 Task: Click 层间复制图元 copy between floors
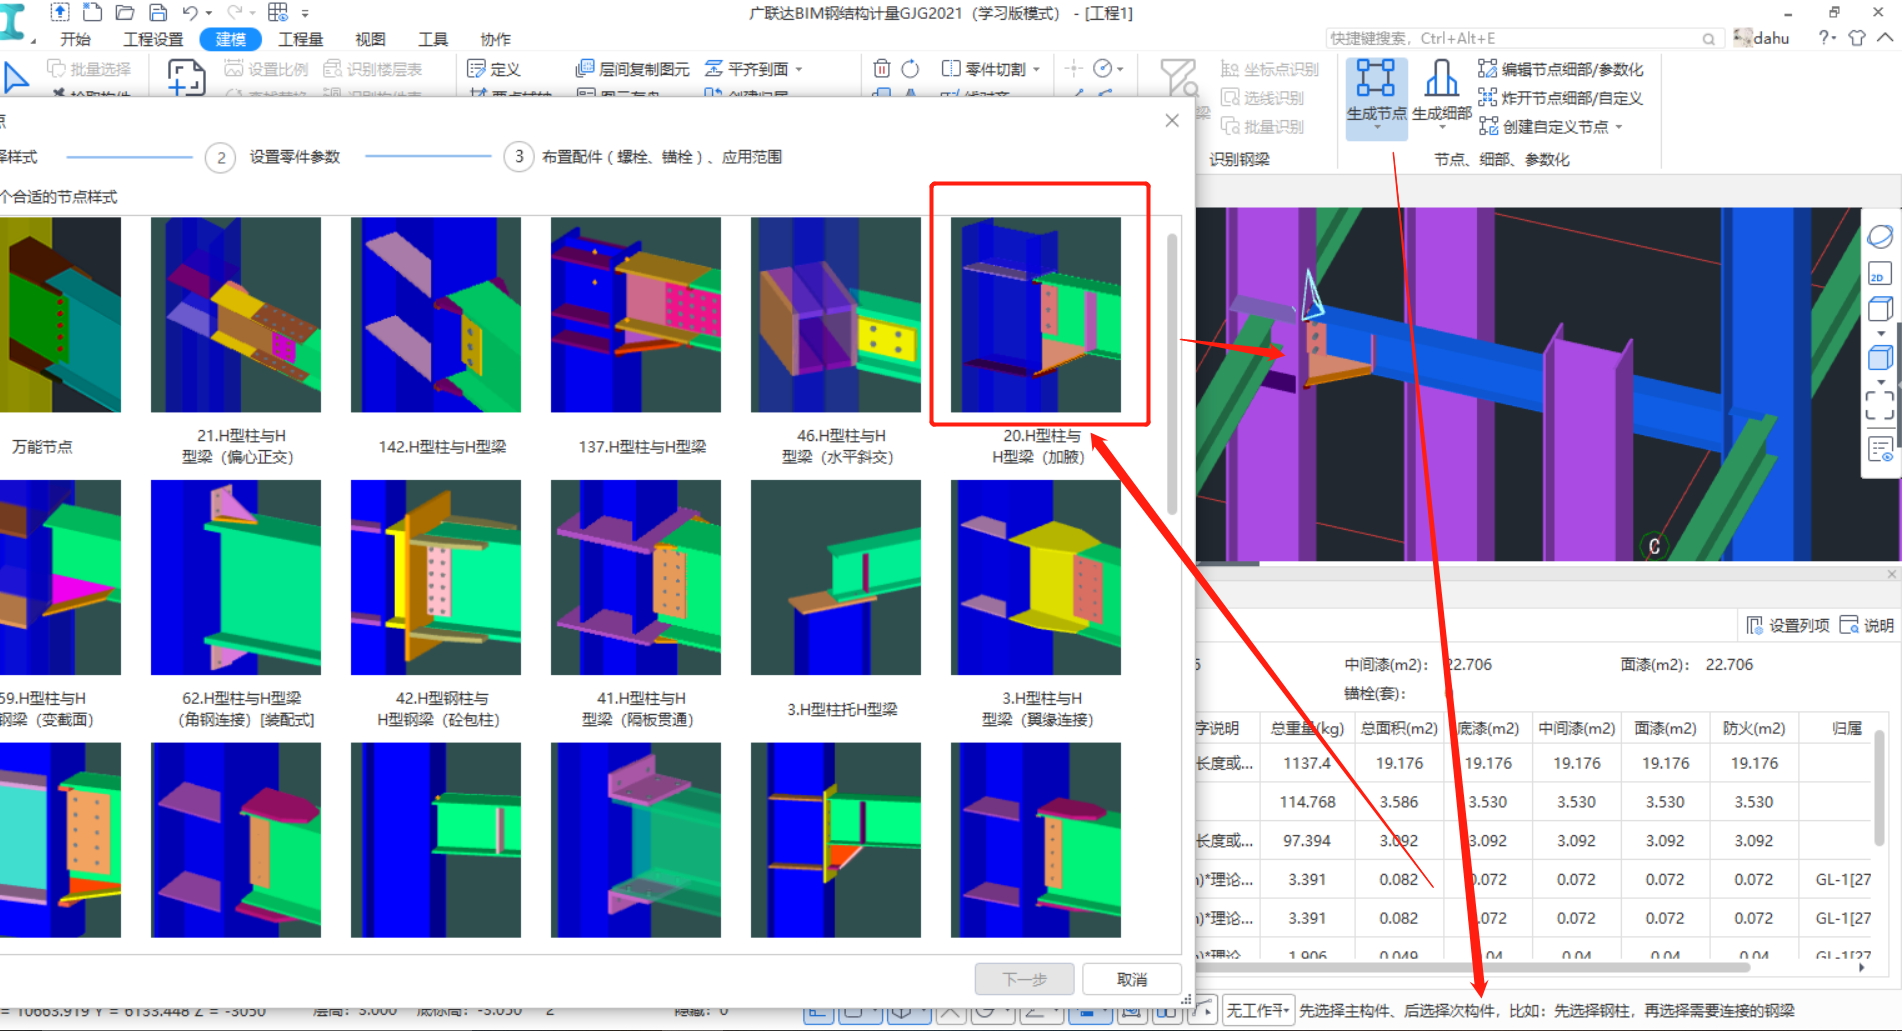(x=632, y=69)
